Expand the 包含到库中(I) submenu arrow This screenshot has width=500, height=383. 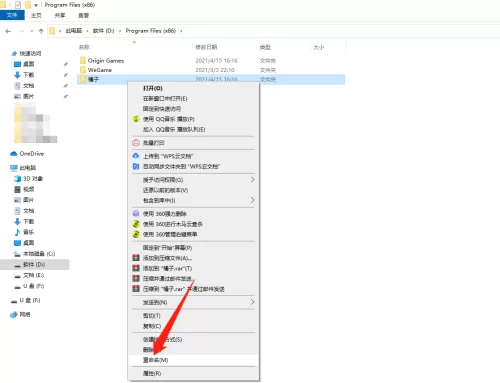(252, 200)
